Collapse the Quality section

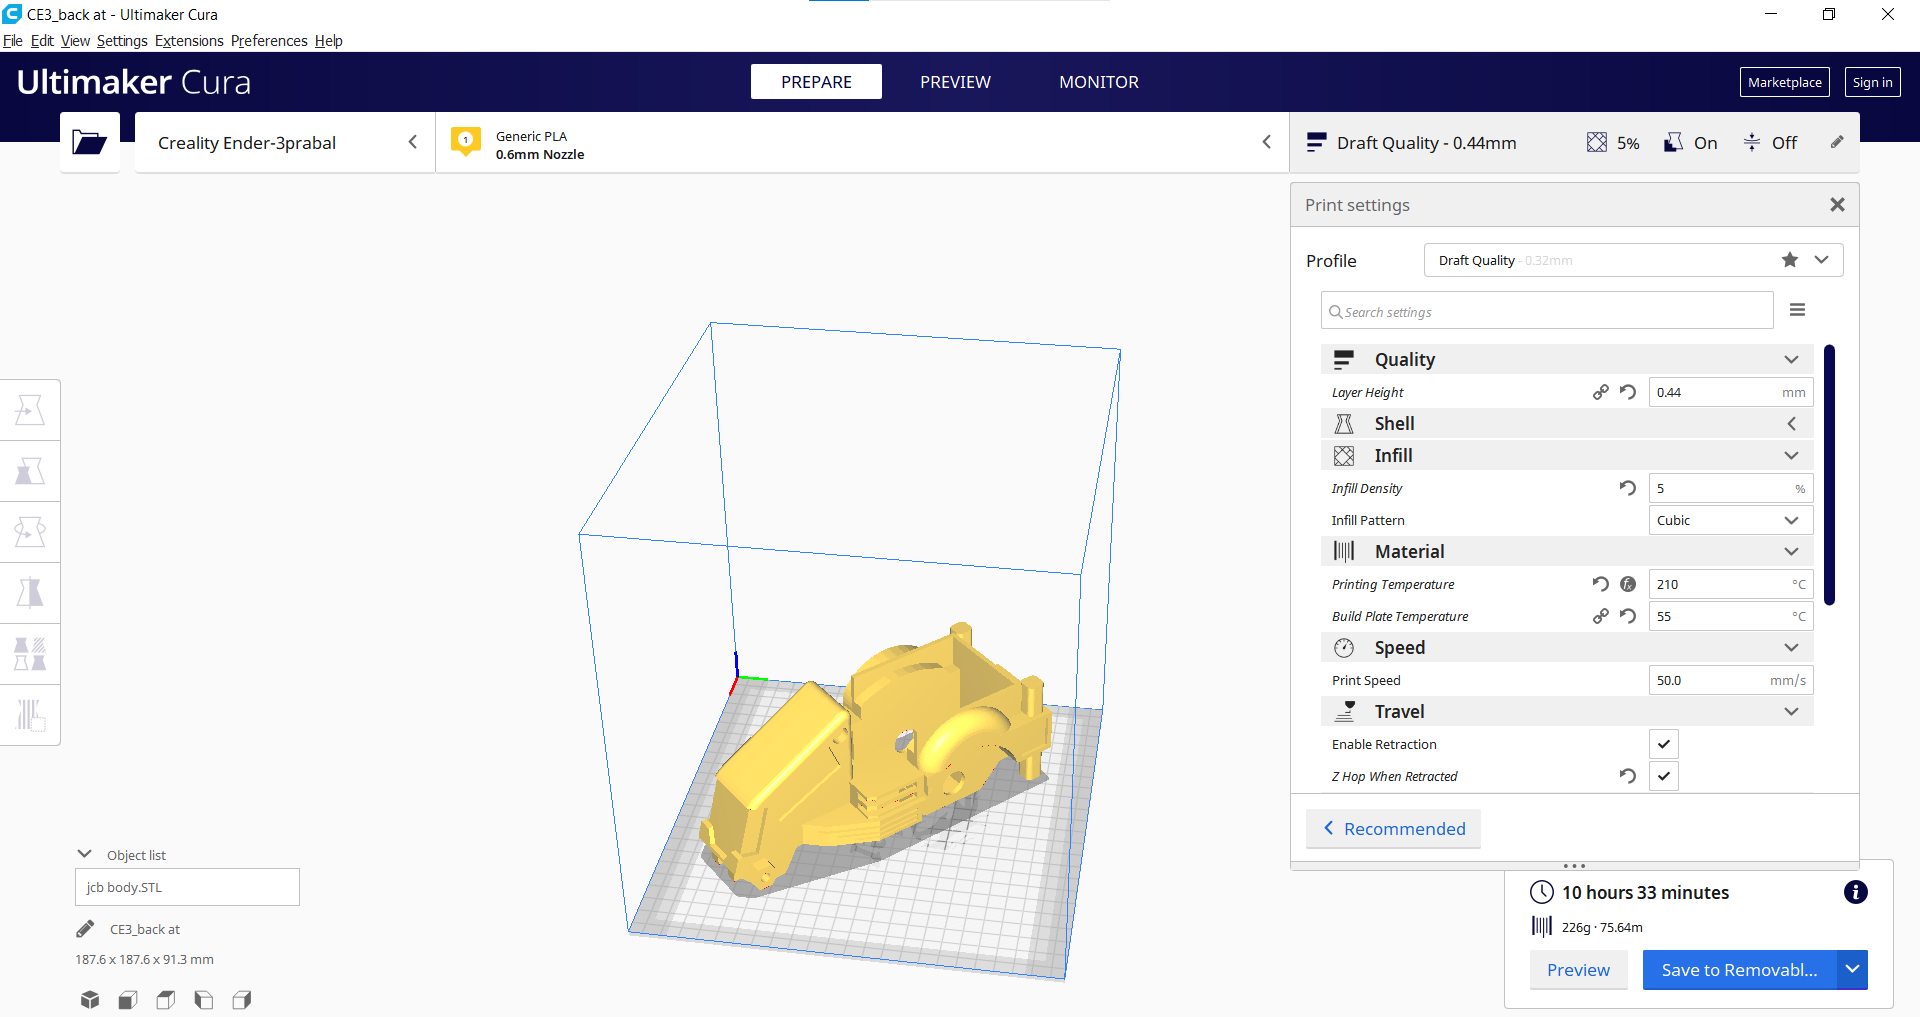[x=1567, y=359]
